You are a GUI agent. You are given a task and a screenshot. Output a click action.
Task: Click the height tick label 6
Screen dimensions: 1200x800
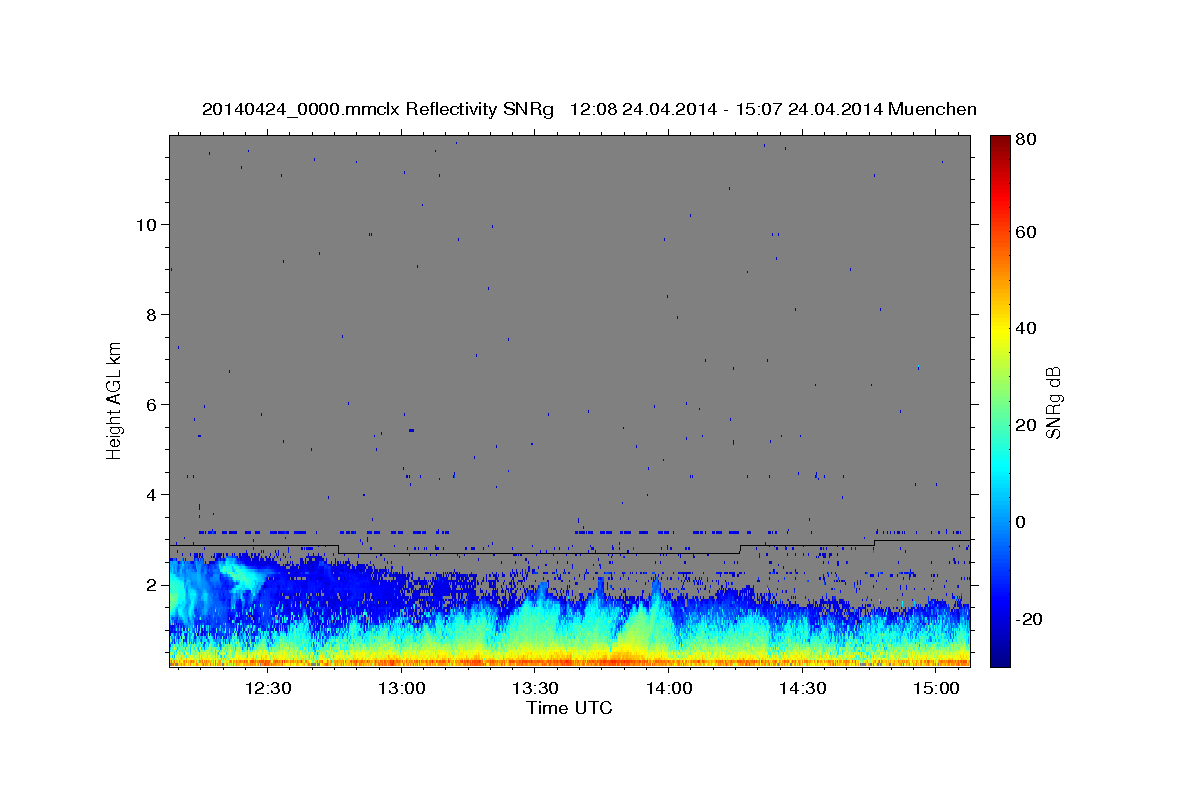tap(152, 404)
